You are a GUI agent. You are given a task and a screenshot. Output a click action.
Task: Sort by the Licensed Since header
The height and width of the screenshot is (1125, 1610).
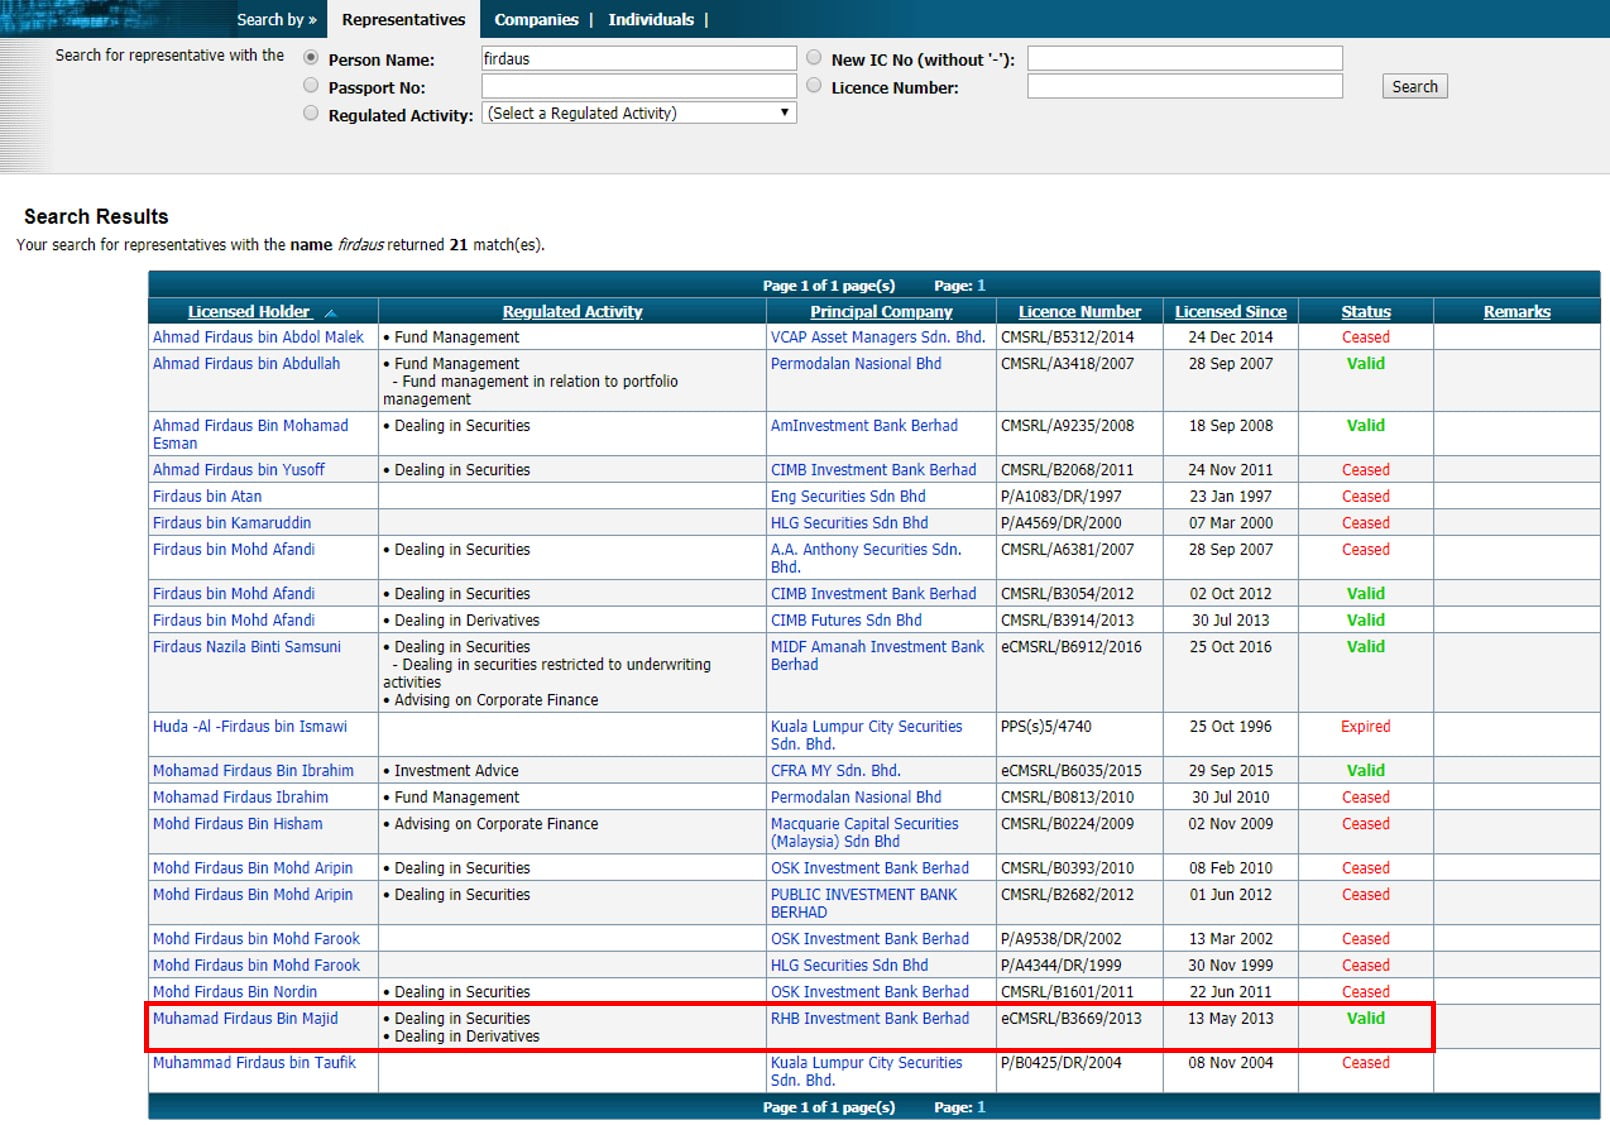coord(1230,311)
